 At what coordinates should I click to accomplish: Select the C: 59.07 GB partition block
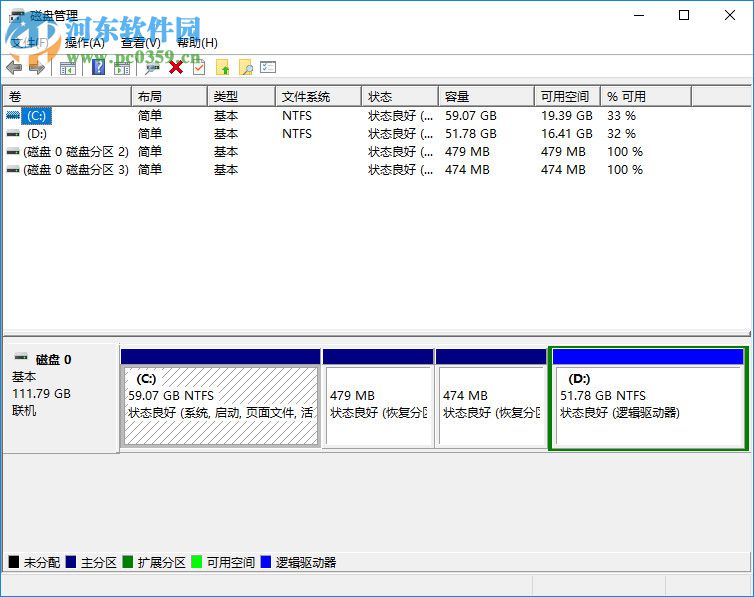[x=221, y=398]
